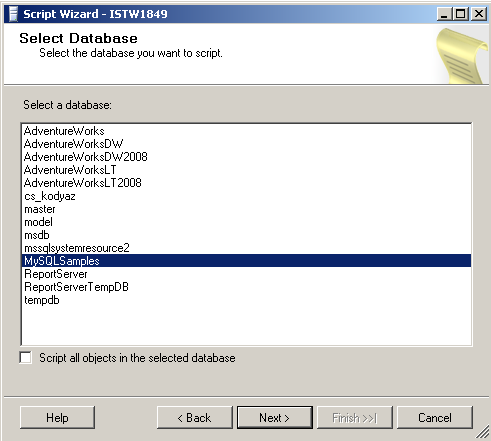Open Help for the Script Wizard

pyautogui.click(x=57, y=417)
